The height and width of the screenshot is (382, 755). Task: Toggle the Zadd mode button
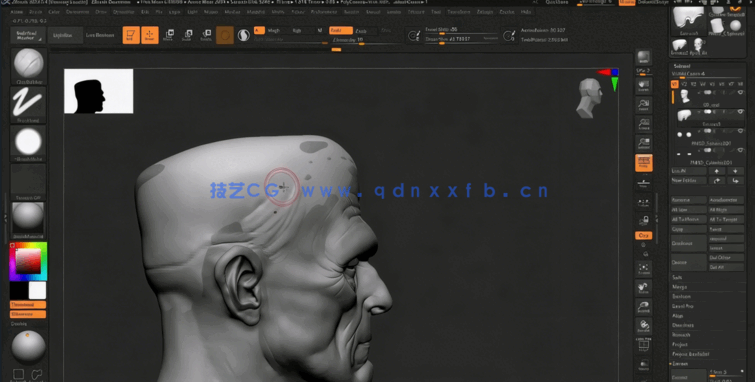341,30
